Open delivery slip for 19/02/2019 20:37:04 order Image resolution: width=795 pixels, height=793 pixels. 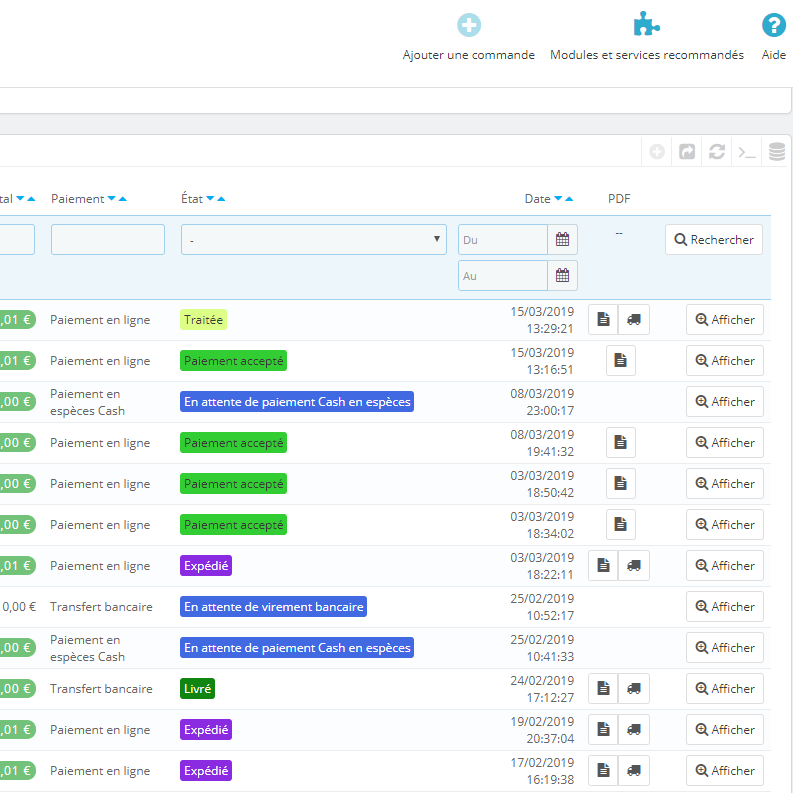point(634,730)
